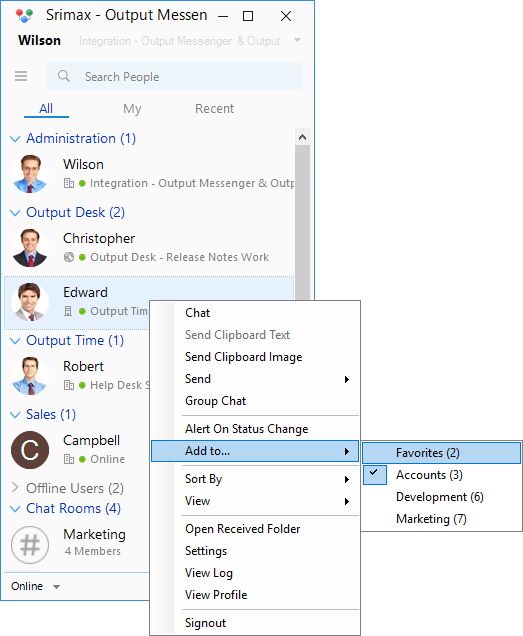The width and height of the screenshot is (523, 636).
Task: Select the Campbell contact name
Action: [x=91, y=440]
